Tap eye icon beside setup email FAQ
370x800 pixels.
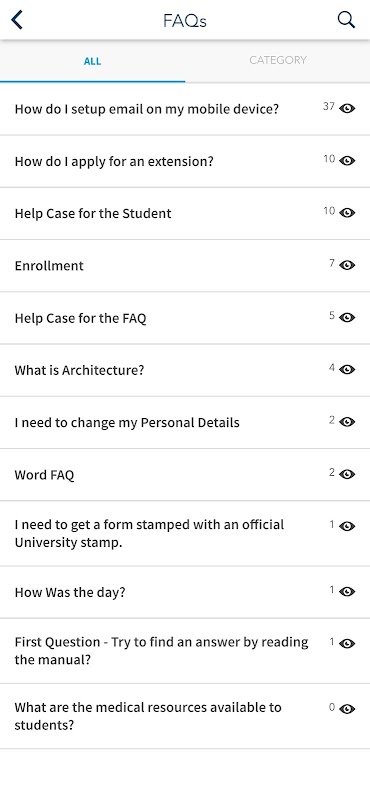[x=347, y=108]
